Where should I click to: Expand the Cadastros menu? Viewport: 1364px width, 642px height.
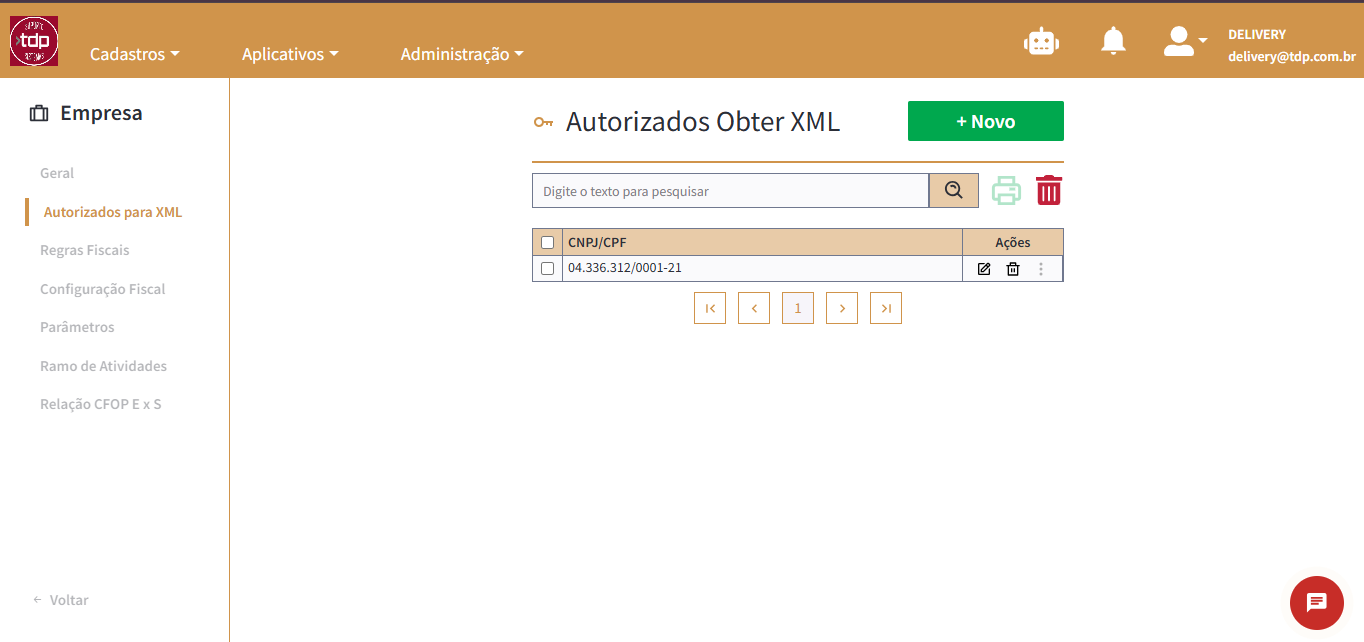point(135,54)
